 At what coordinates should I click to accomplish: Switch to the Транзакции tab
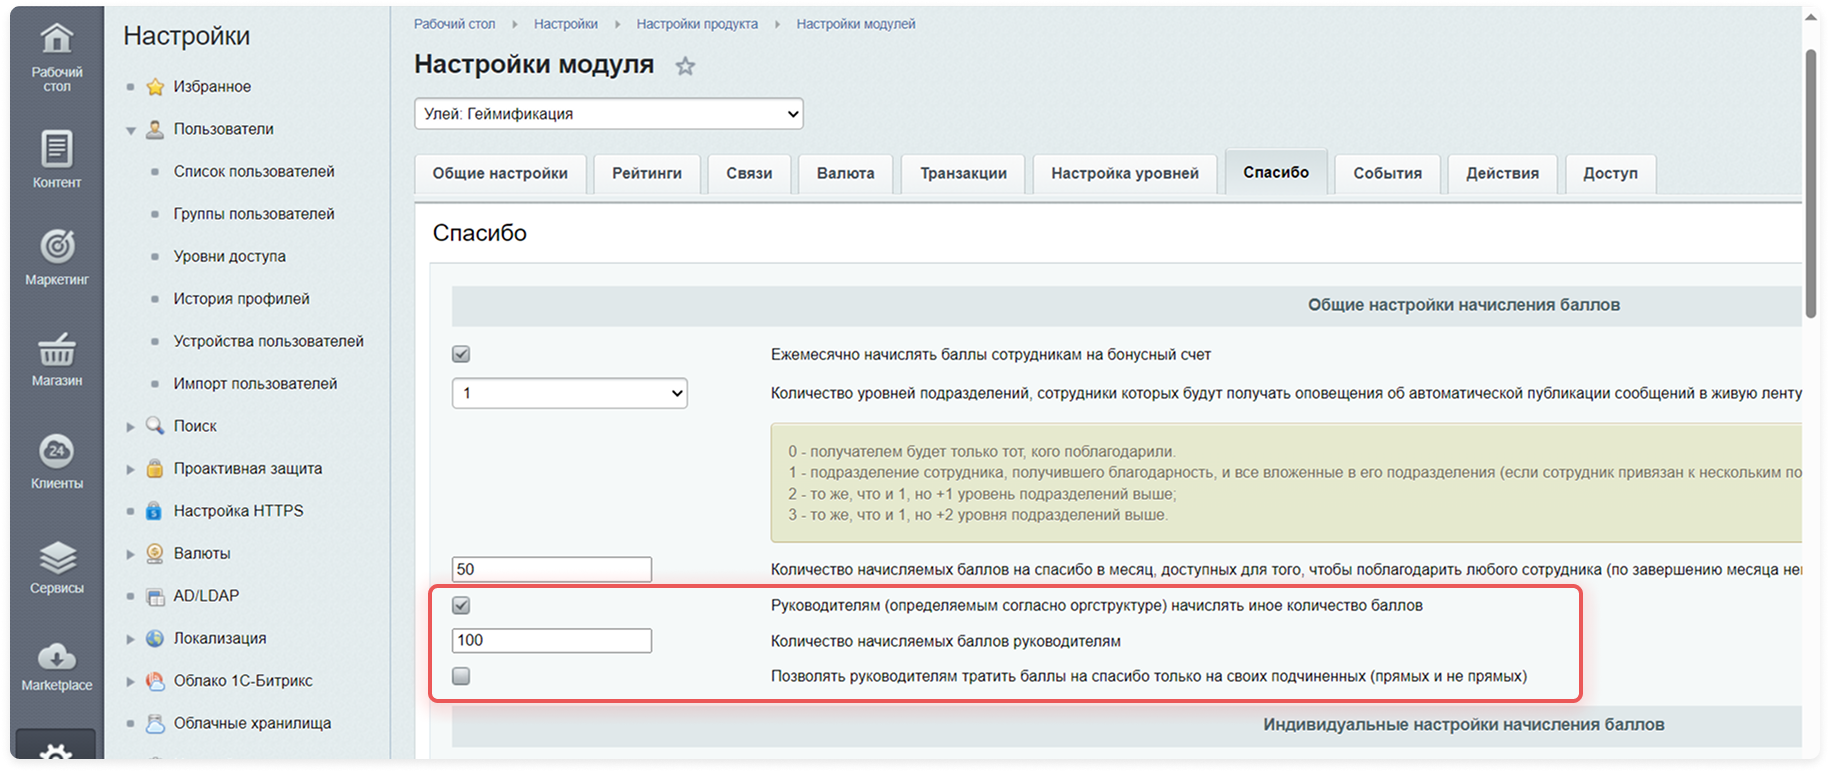pos(964,173)
